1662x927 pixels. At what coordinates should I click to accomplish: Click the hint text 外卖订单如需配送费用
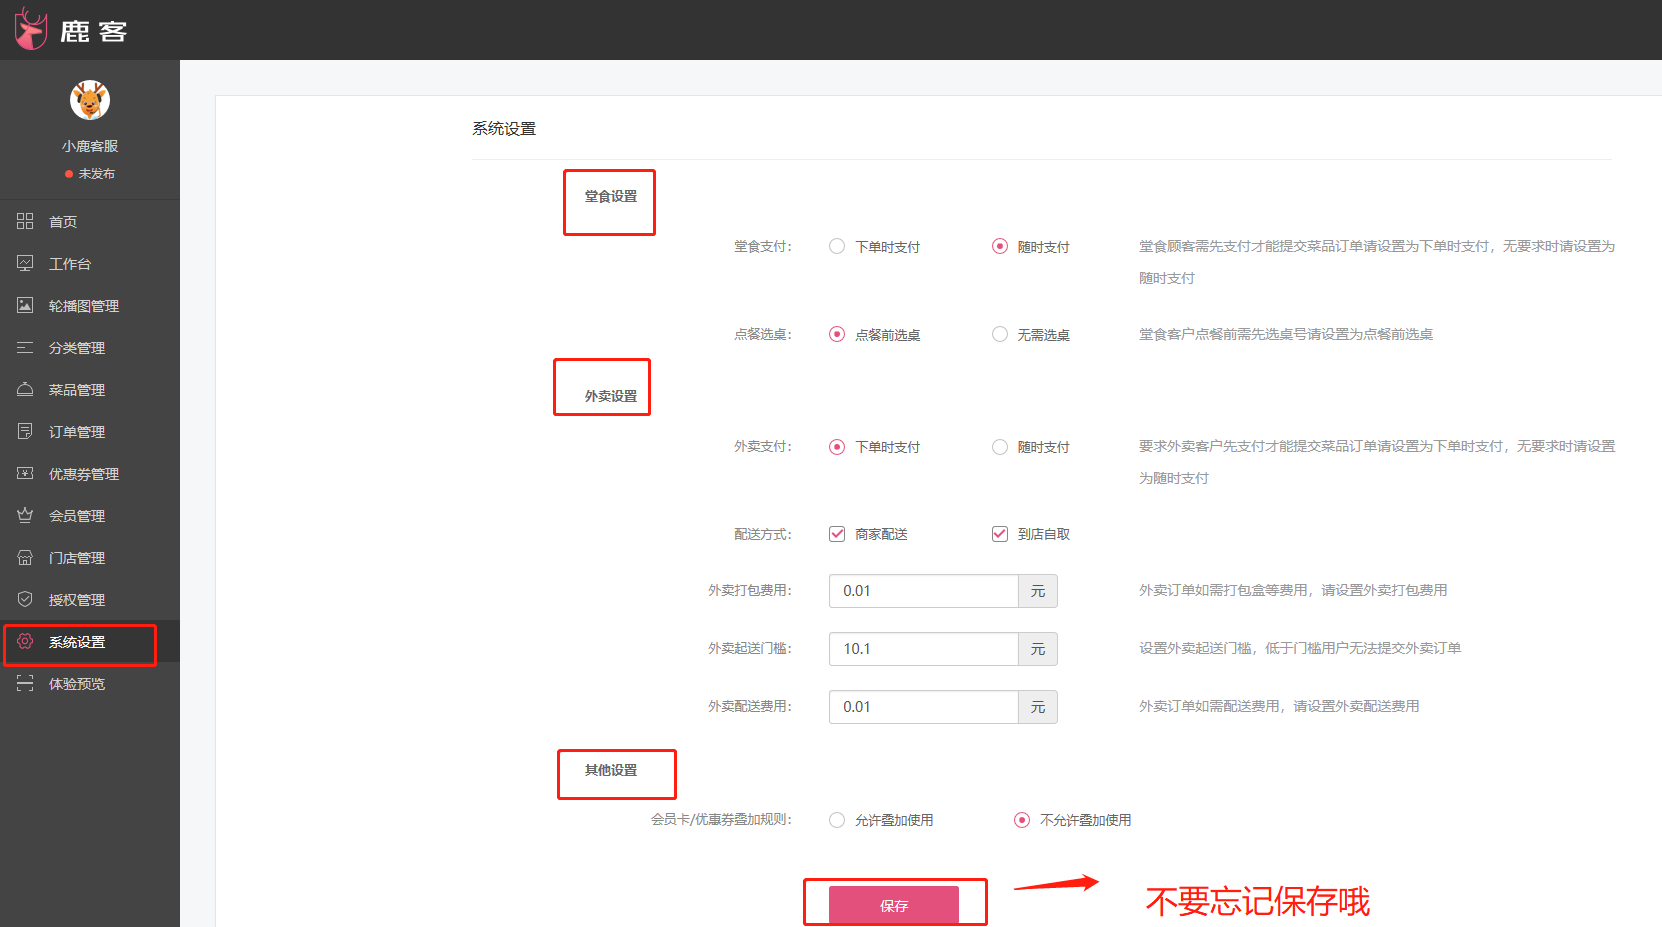tap(1279, 706)
